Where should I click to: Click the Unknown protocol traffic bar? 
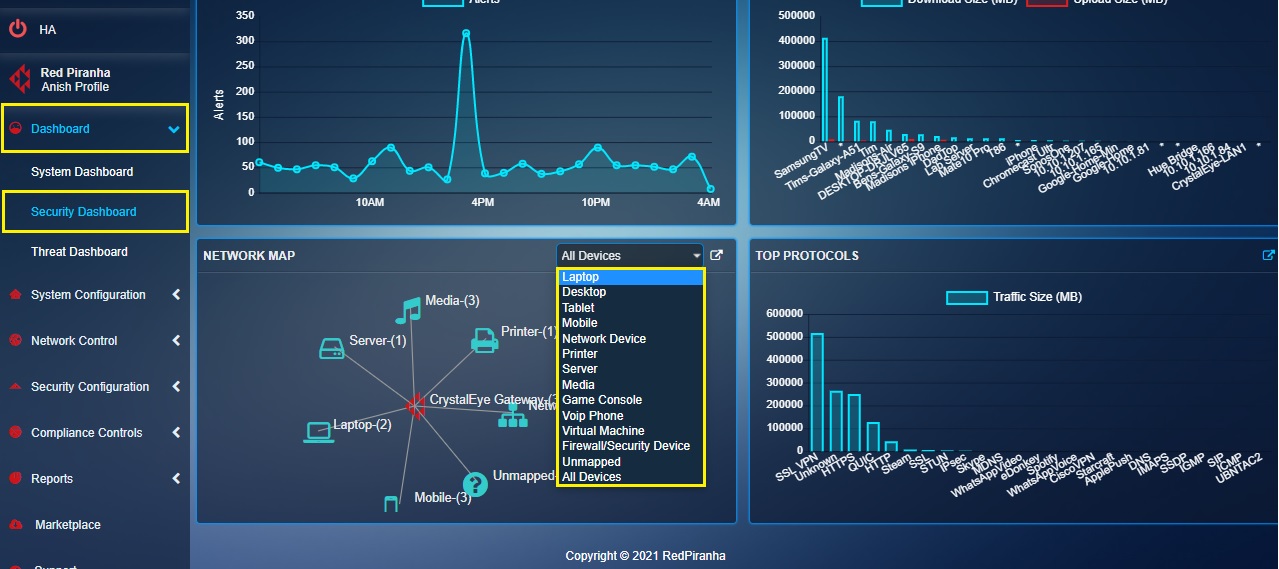(836, 421)
